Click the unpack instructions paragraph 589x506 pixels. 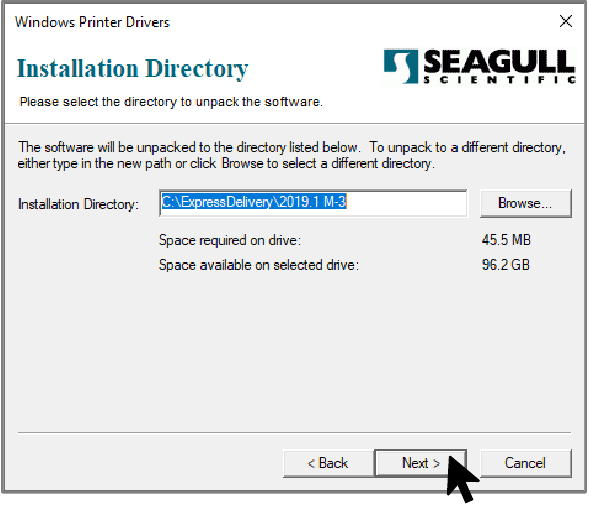point(291,155)
